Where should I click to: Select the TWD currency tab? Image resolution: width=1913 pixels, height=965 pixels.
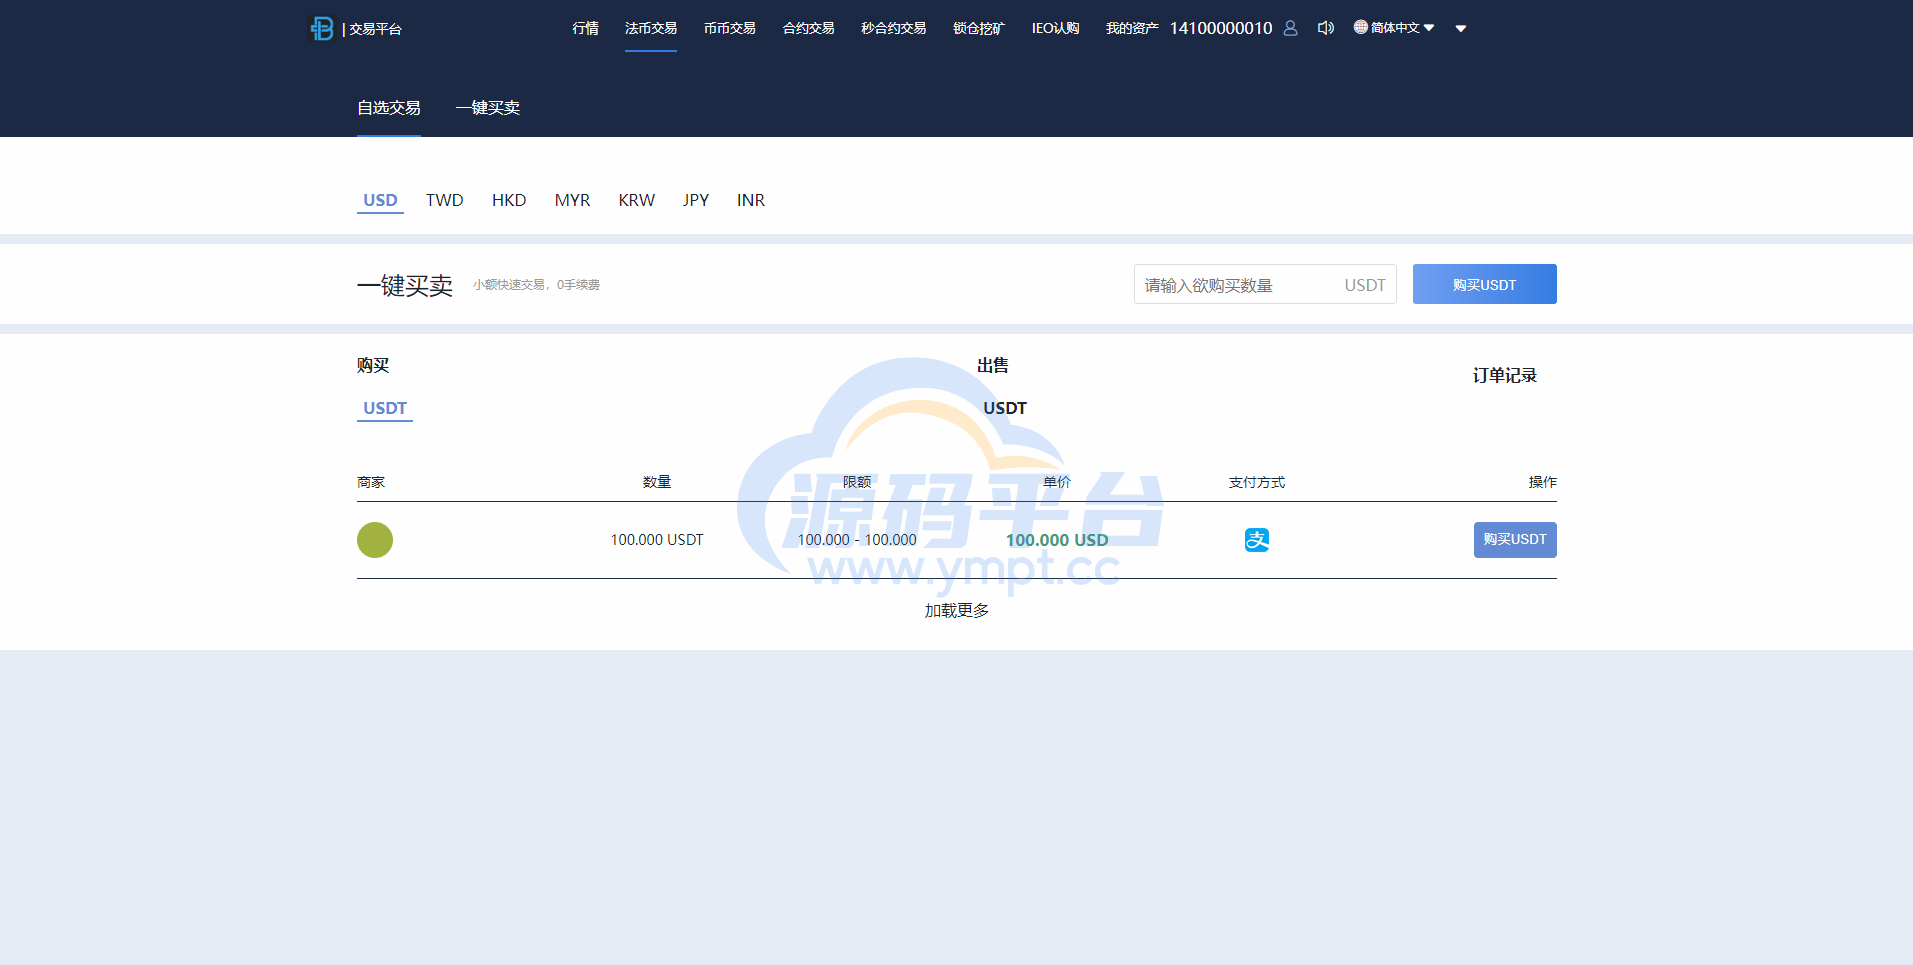pyautogui.click(x=445, y=200)
